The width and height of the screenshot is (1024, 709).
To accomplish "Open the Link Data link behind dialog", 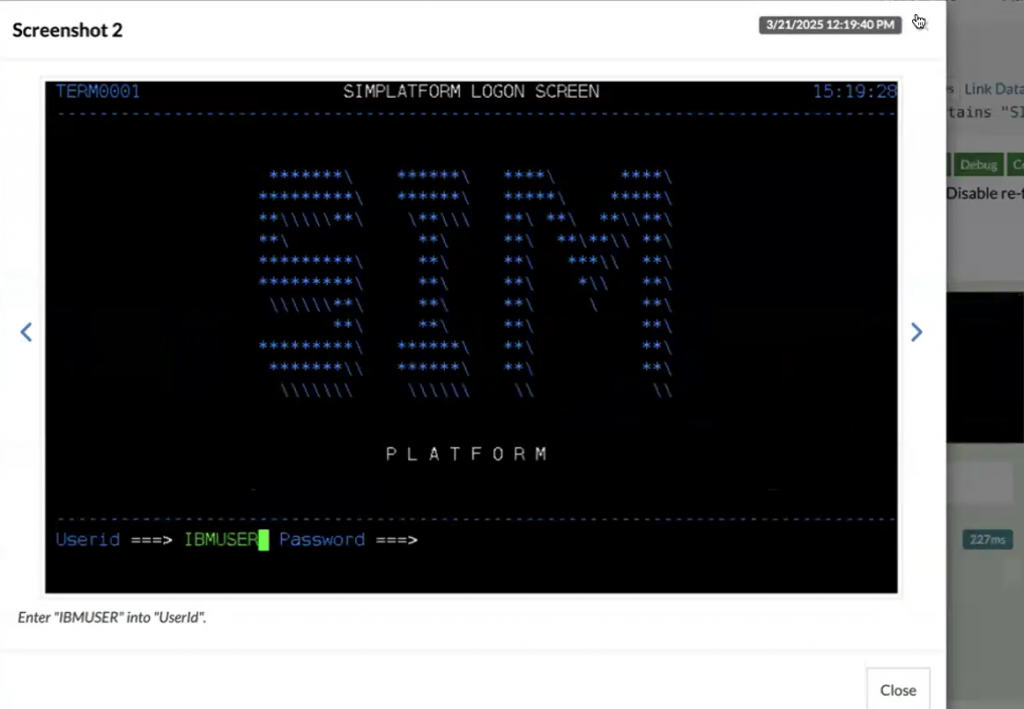I will (992, 89).
